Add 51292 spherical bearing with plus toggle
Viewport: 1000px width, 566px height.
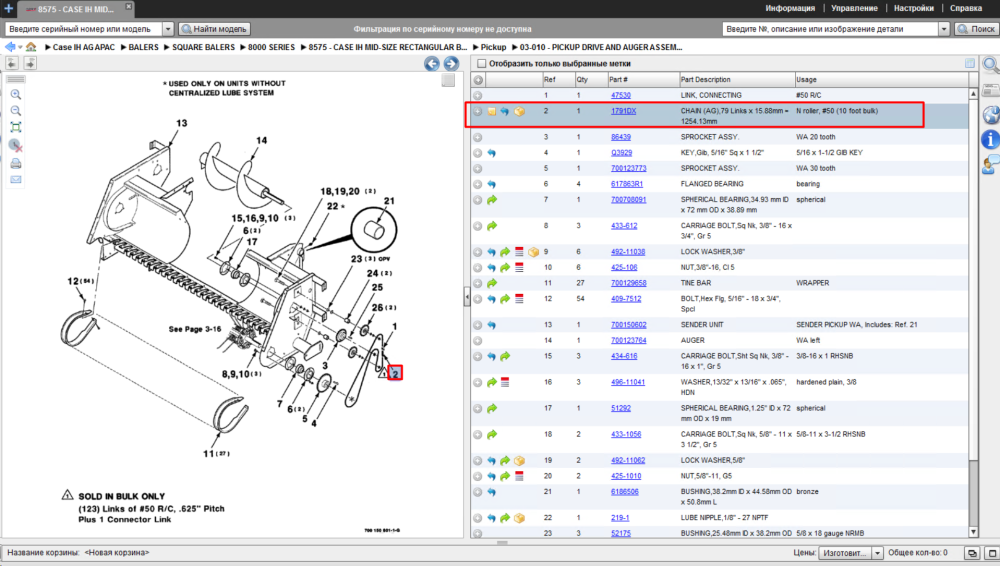[x=478, y=408]
